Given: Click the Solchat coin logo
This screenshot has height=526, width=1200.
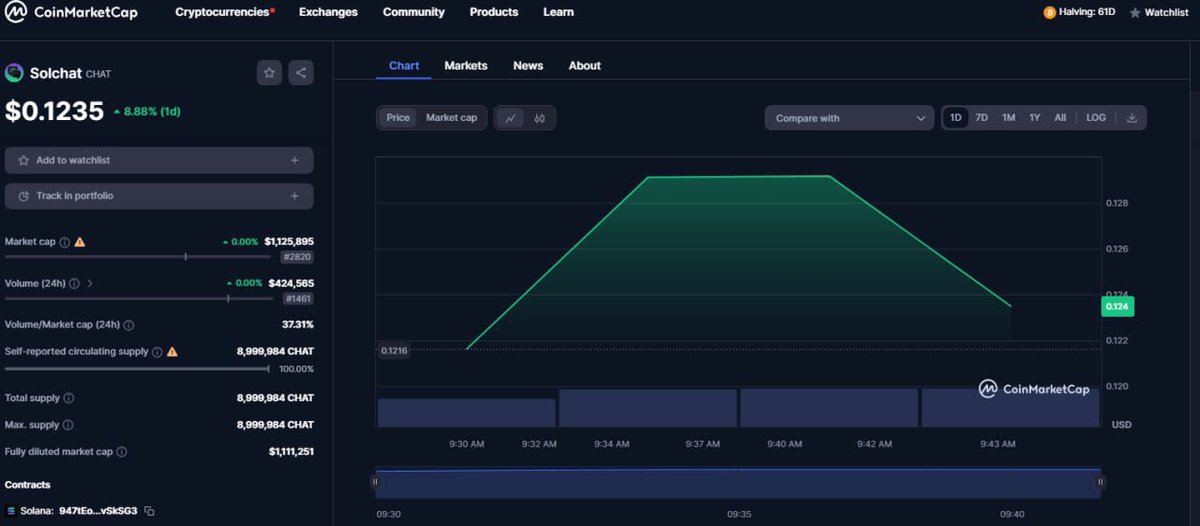Looking at the screenshot, I should coord(14,73).
